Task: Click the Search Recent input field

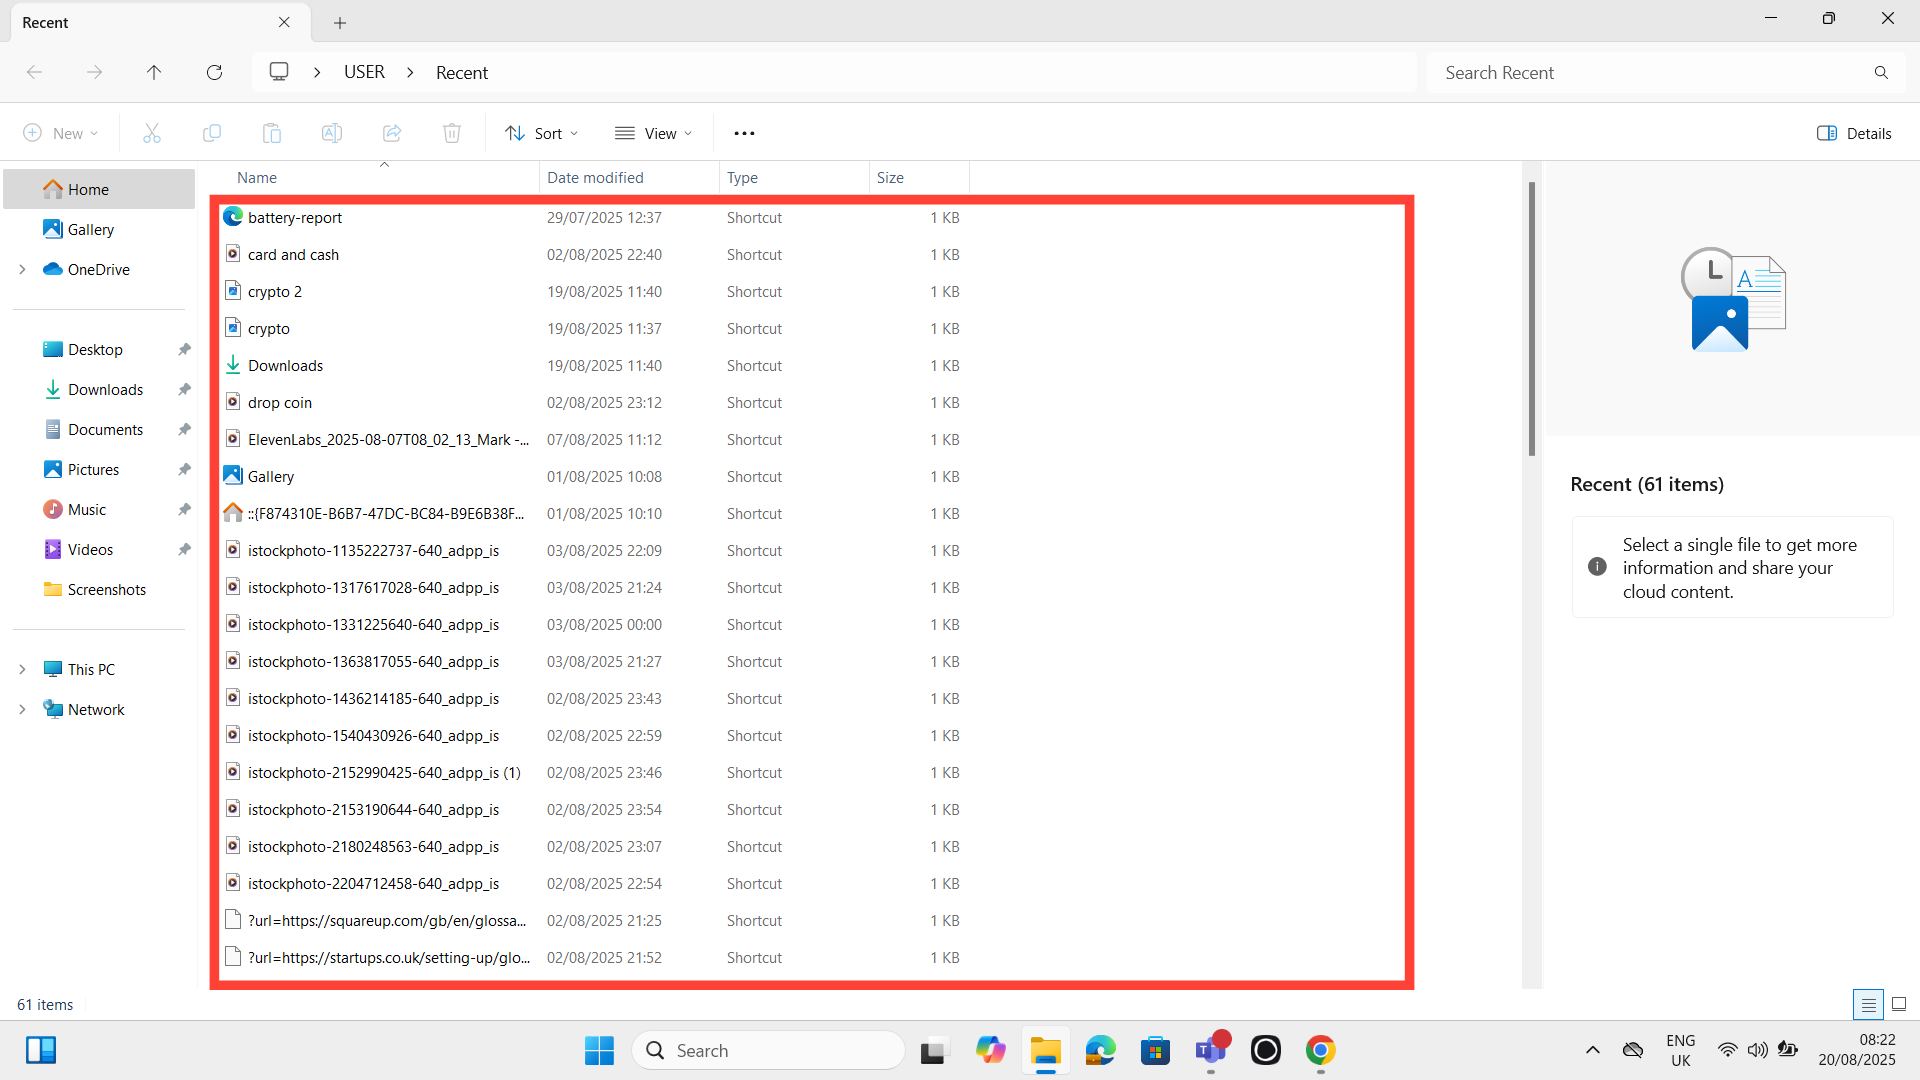Action: [x=1650, y=72]
